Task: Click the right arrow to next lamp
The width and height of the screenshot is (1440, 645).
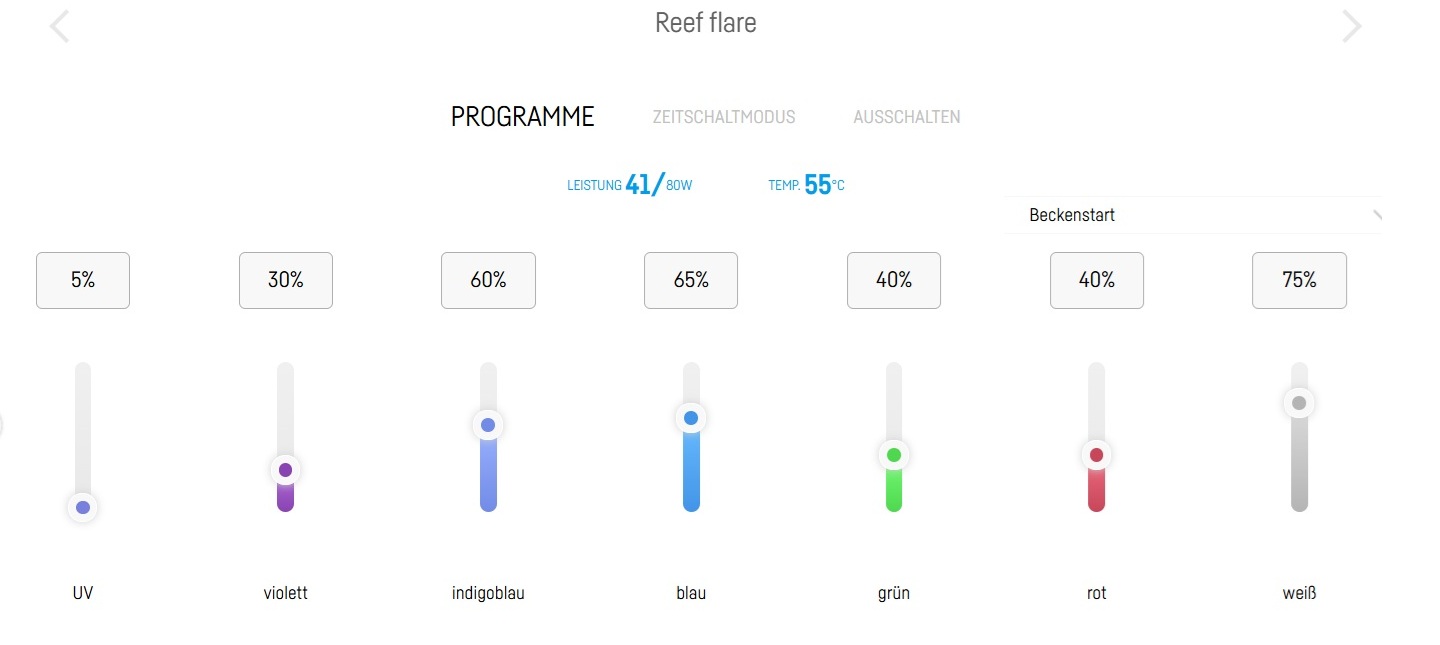Action: (x=1351, y=27)
